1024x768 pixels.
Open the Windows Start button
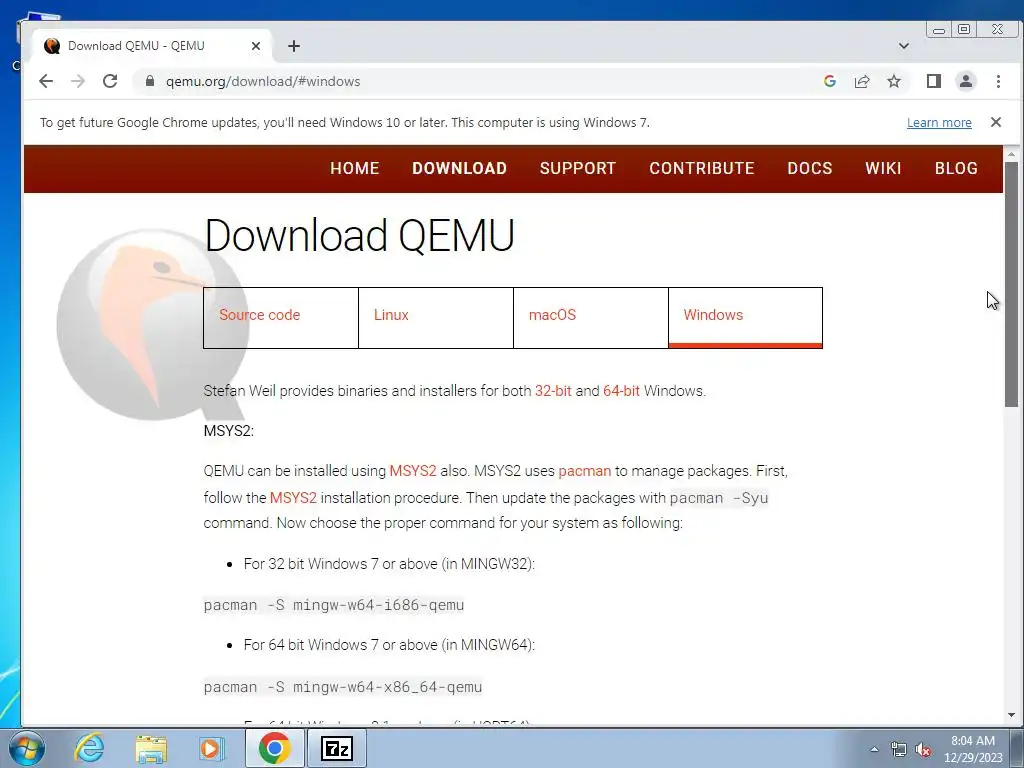coord(27,748)
